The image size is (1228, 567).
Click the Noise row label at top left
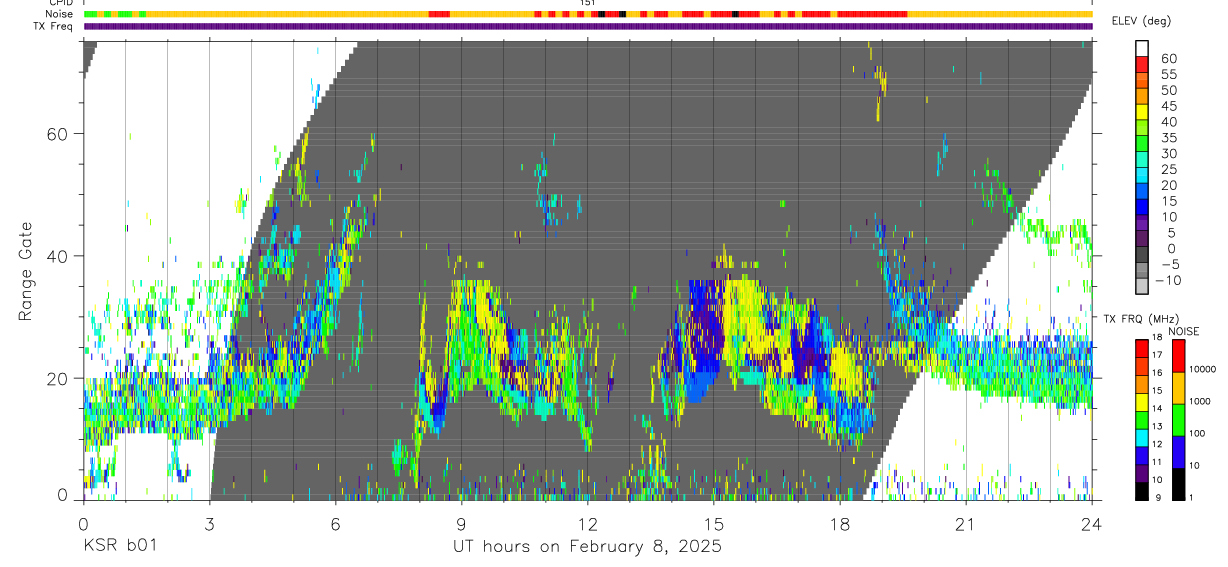pos(59,14)
